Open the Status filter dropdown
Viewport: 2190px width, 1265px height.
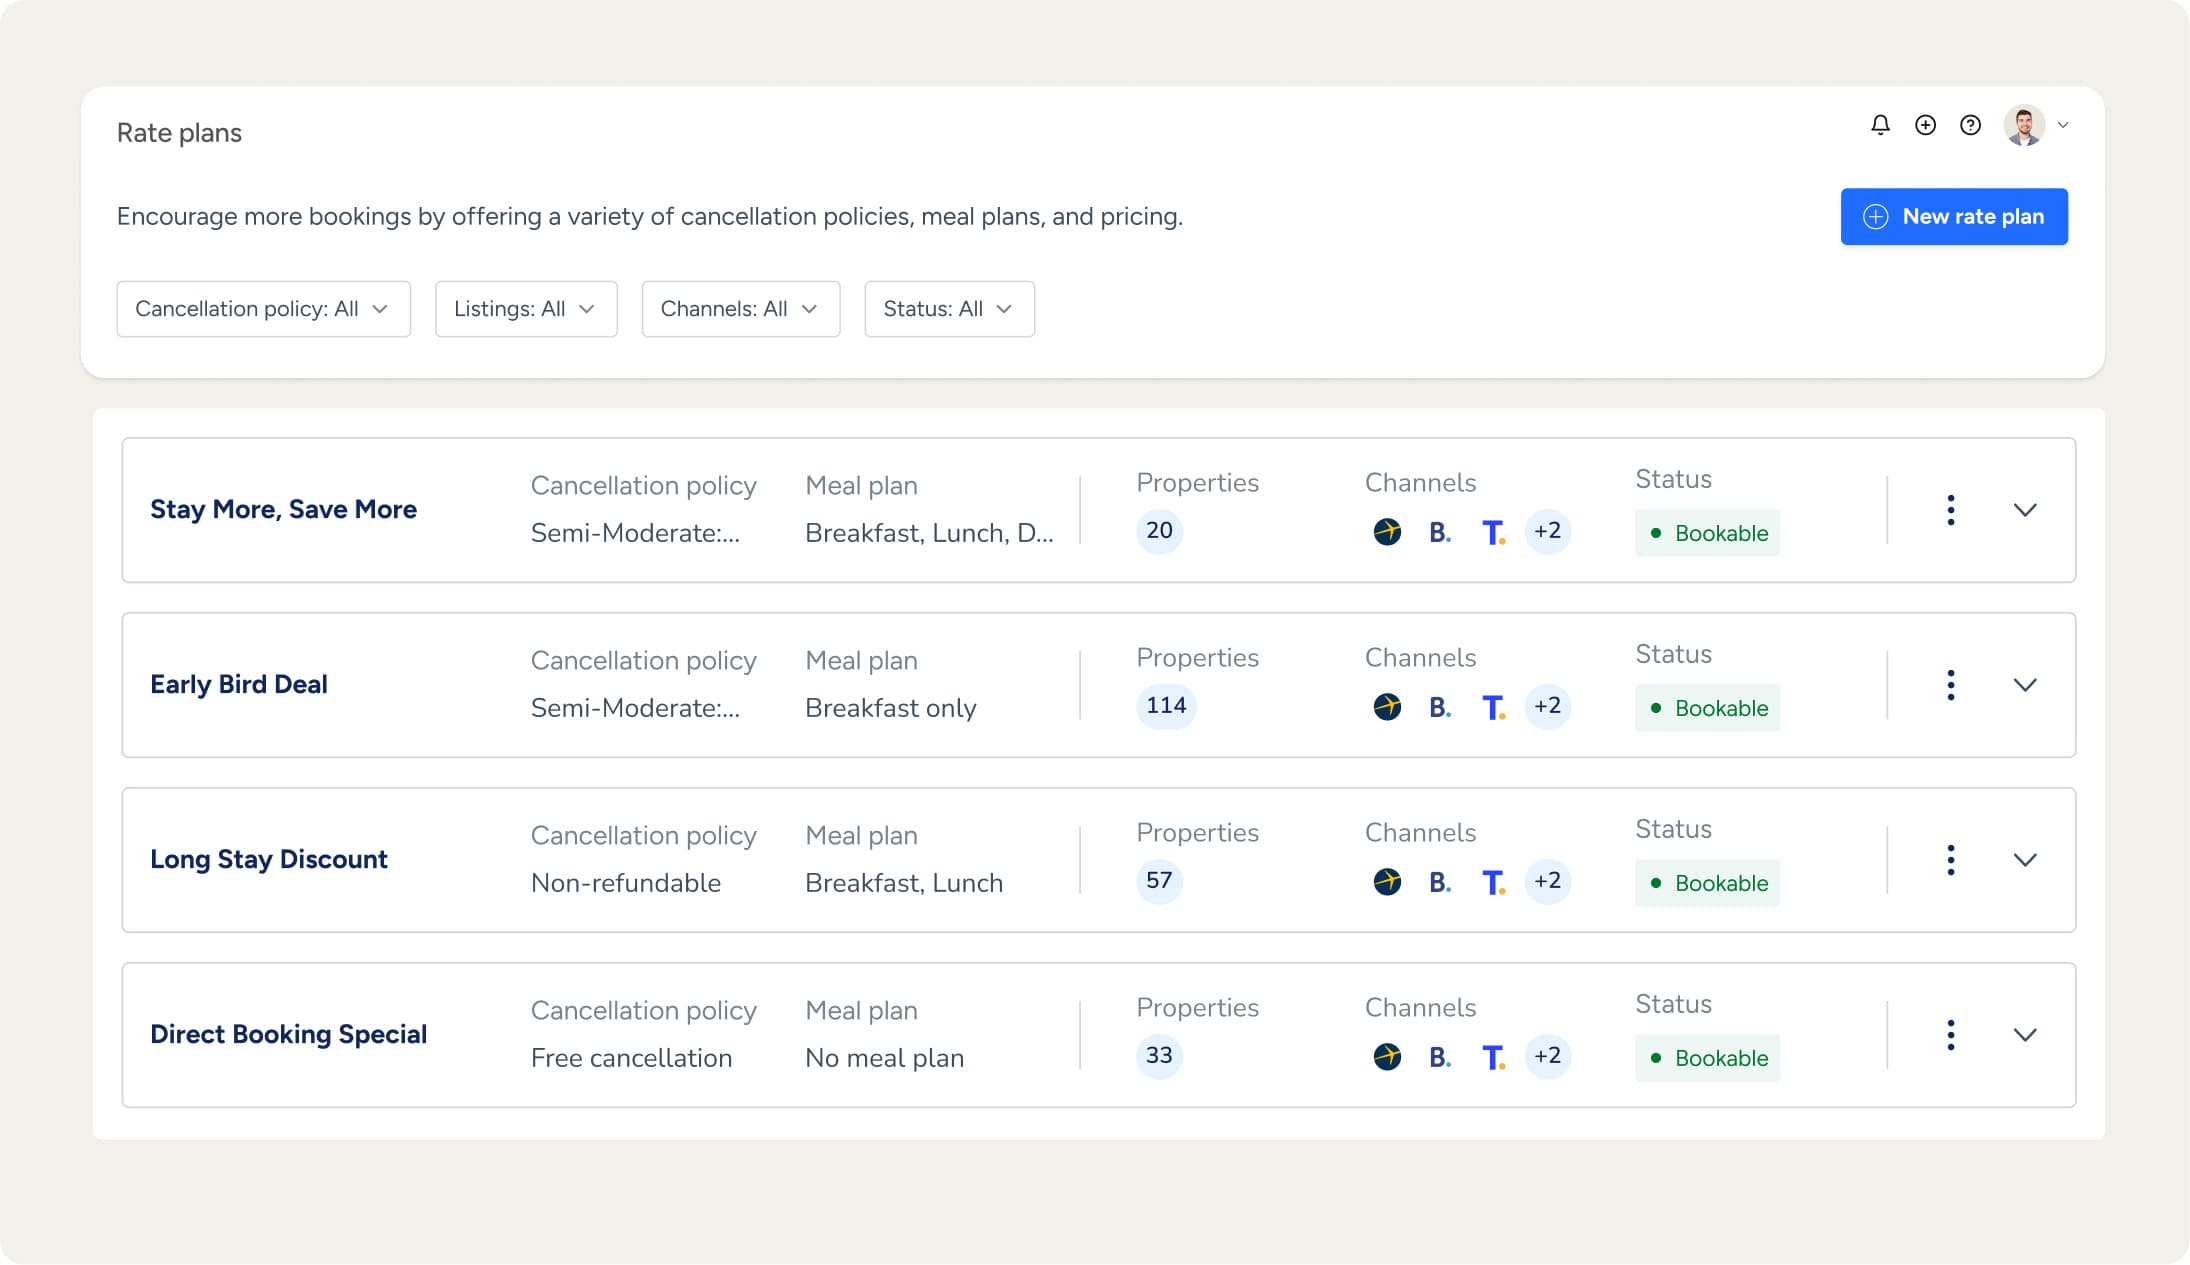point(949,309)
